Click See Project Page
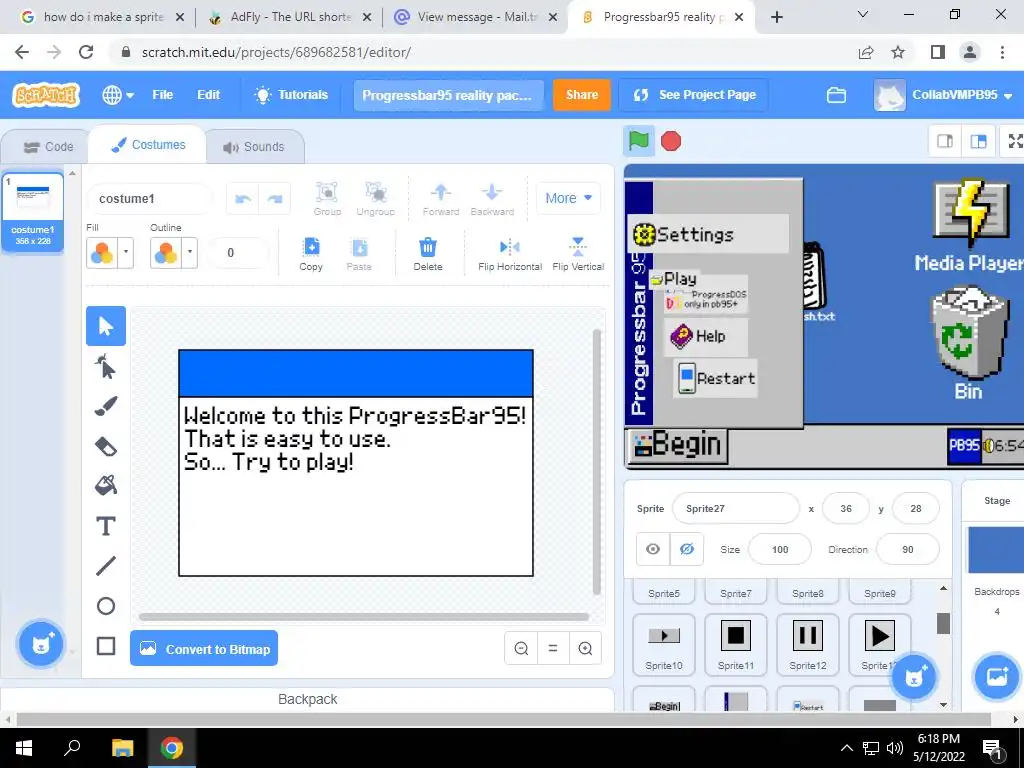1024x768 pixels. 694,95
